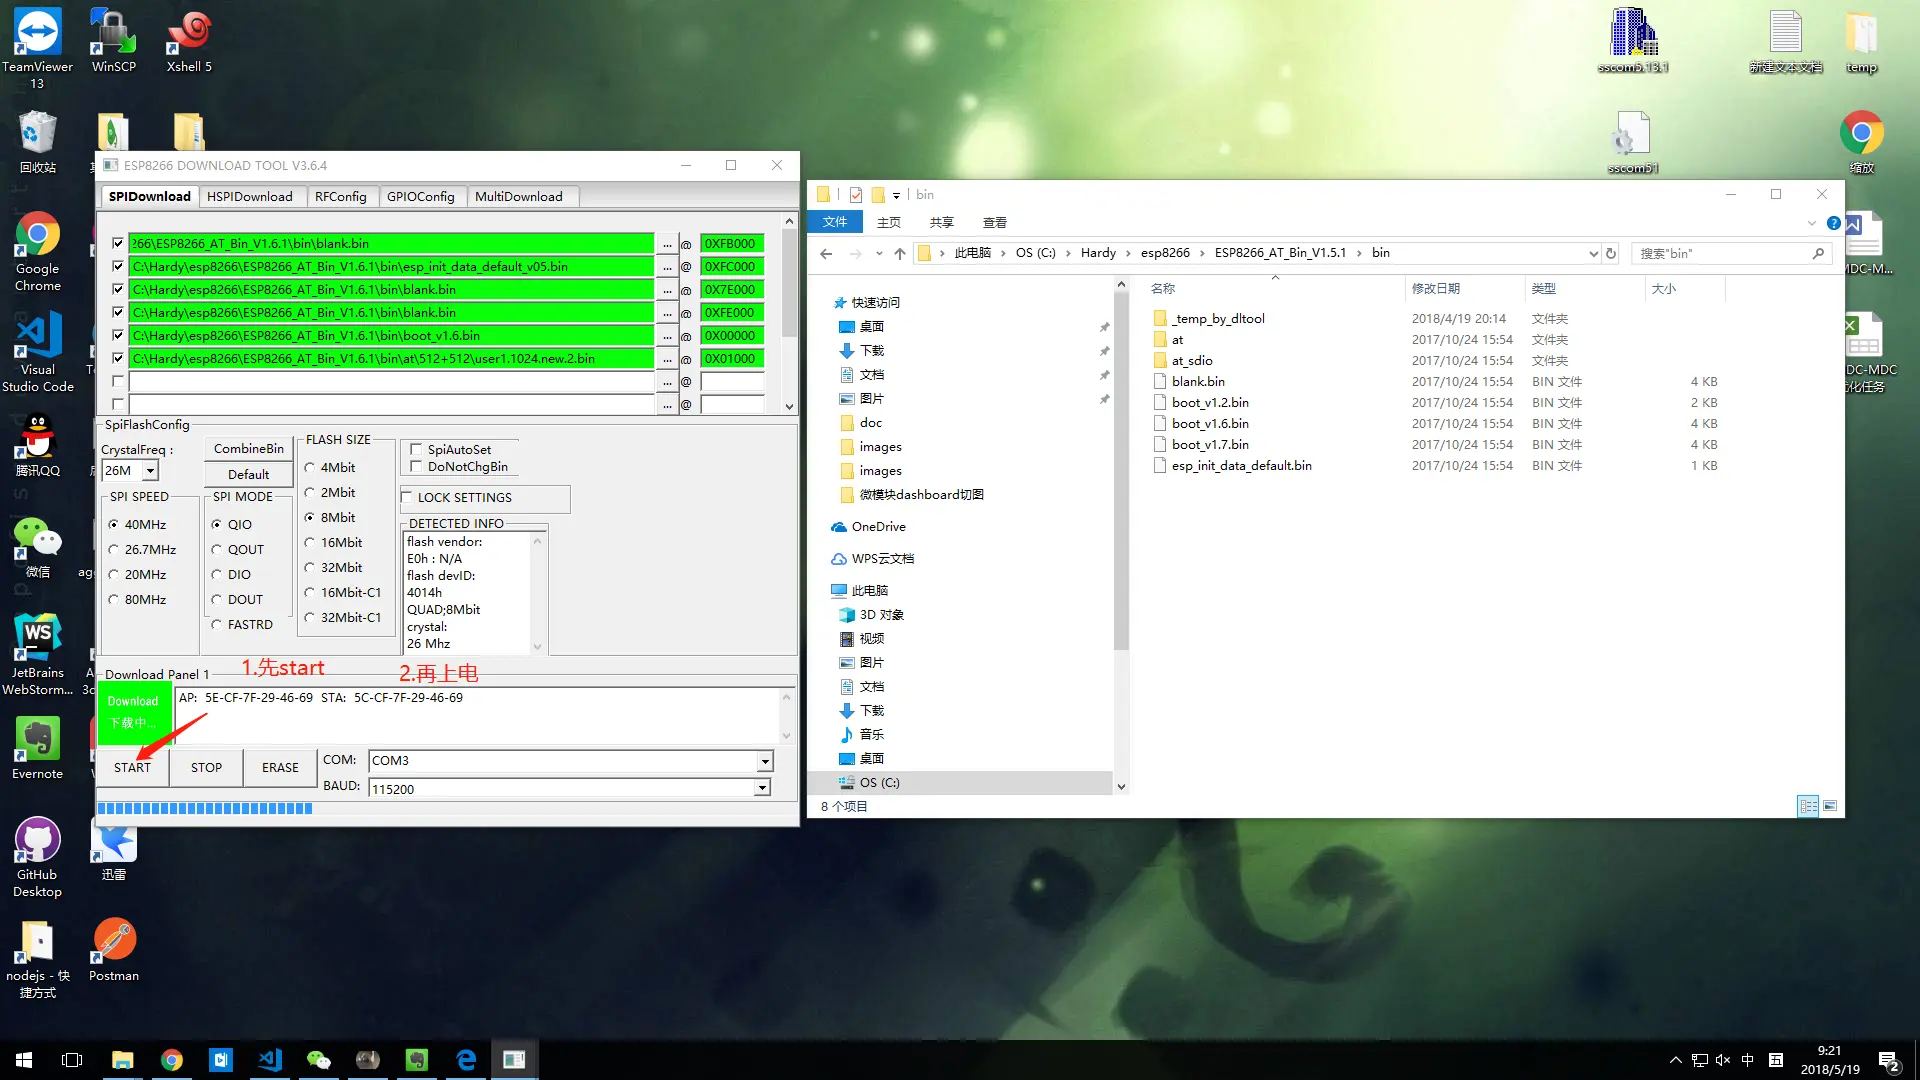1920x1080 pixels.
Task: Open Visual Studio Code from taskbar
Action: 270,1060
